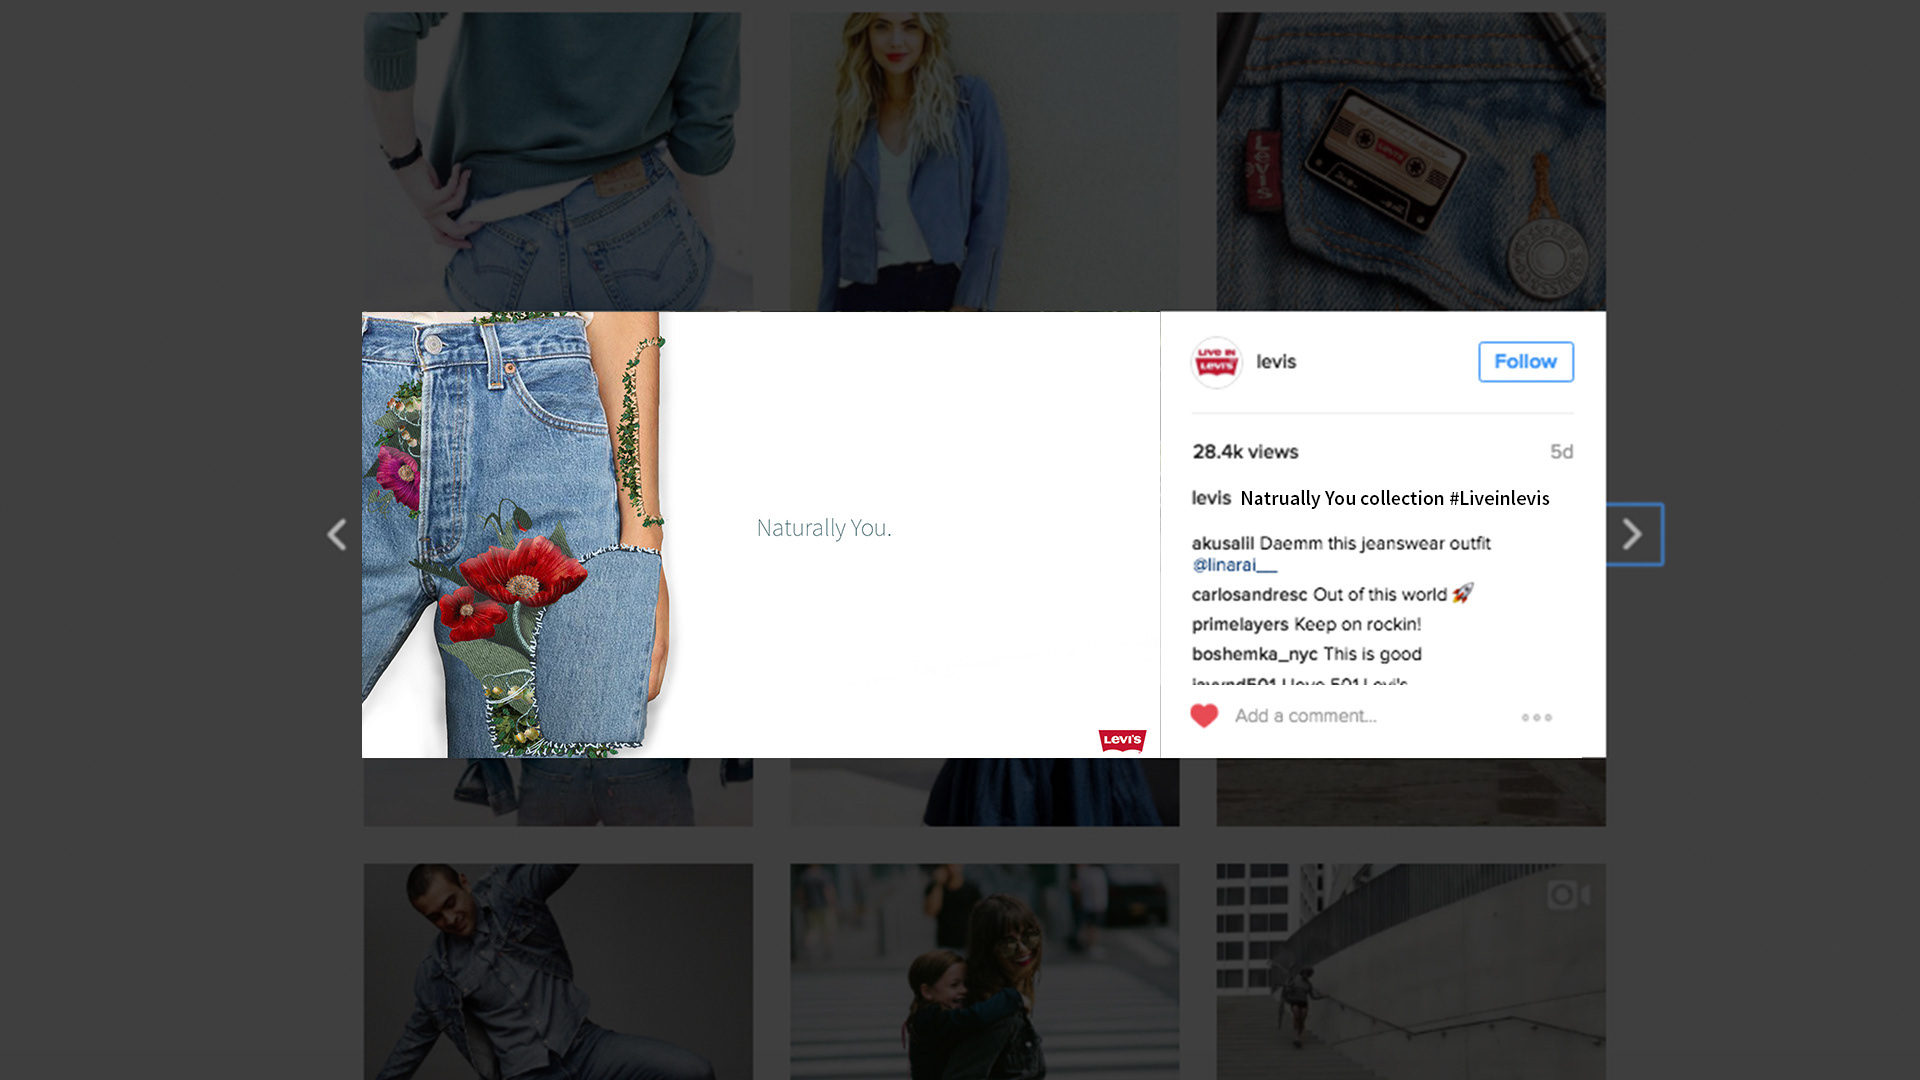Click This is good comment text
The width and height of the screenshot is (1920, 1080).
click(x=1372, y=654)
